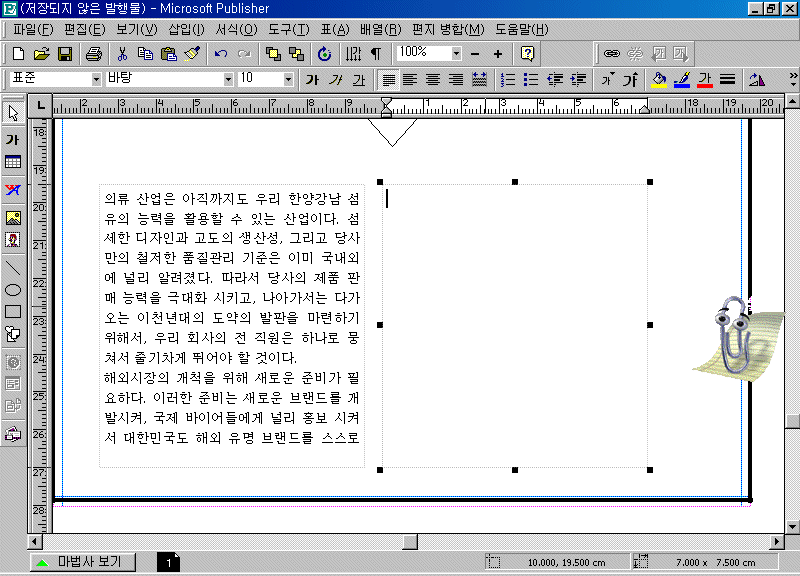Expand the font size dropdown
The height and width of the screenshot is (576, 800).
click(289, 79)
